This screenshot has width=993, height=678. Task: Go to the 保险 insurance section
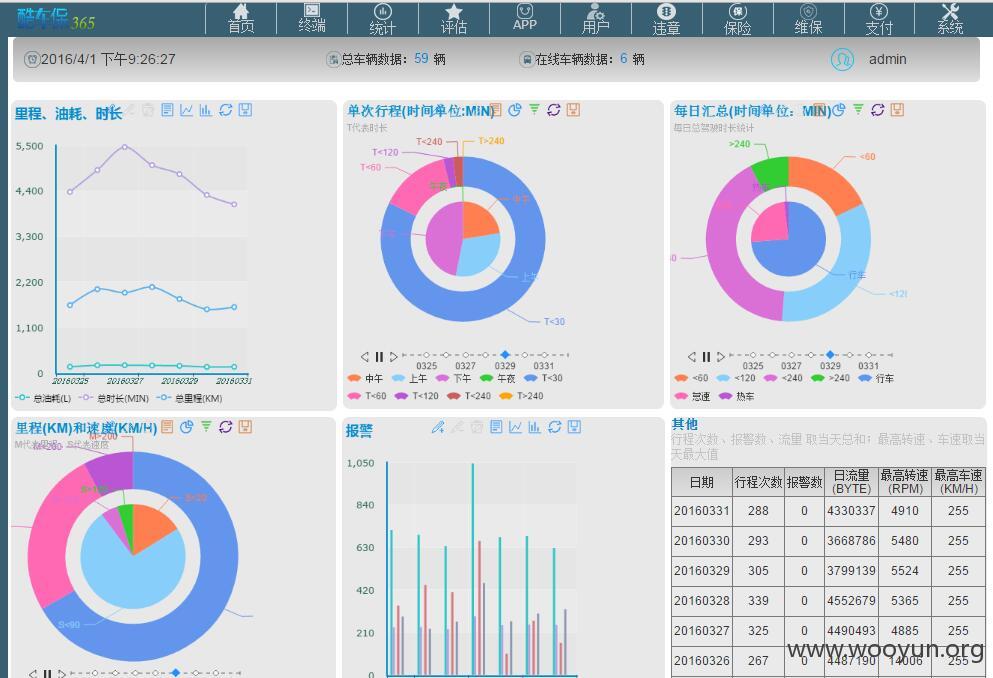(x=737, y=18)
